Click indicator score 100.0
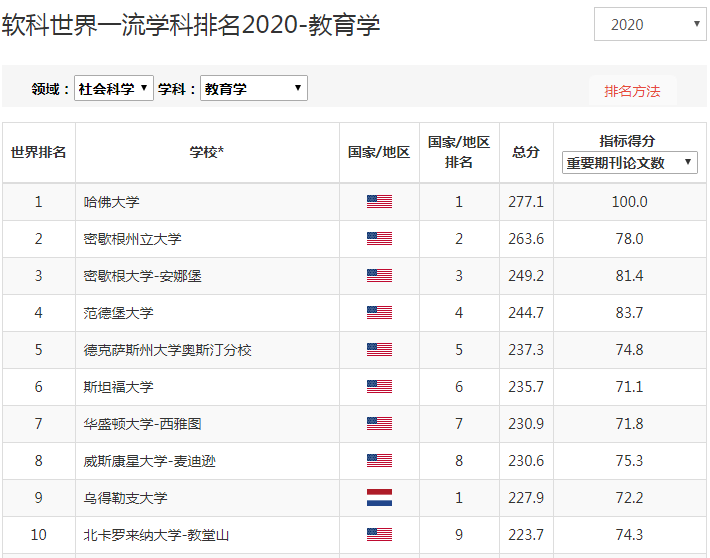This screenshot has height=558, width=710. (629, 202)
